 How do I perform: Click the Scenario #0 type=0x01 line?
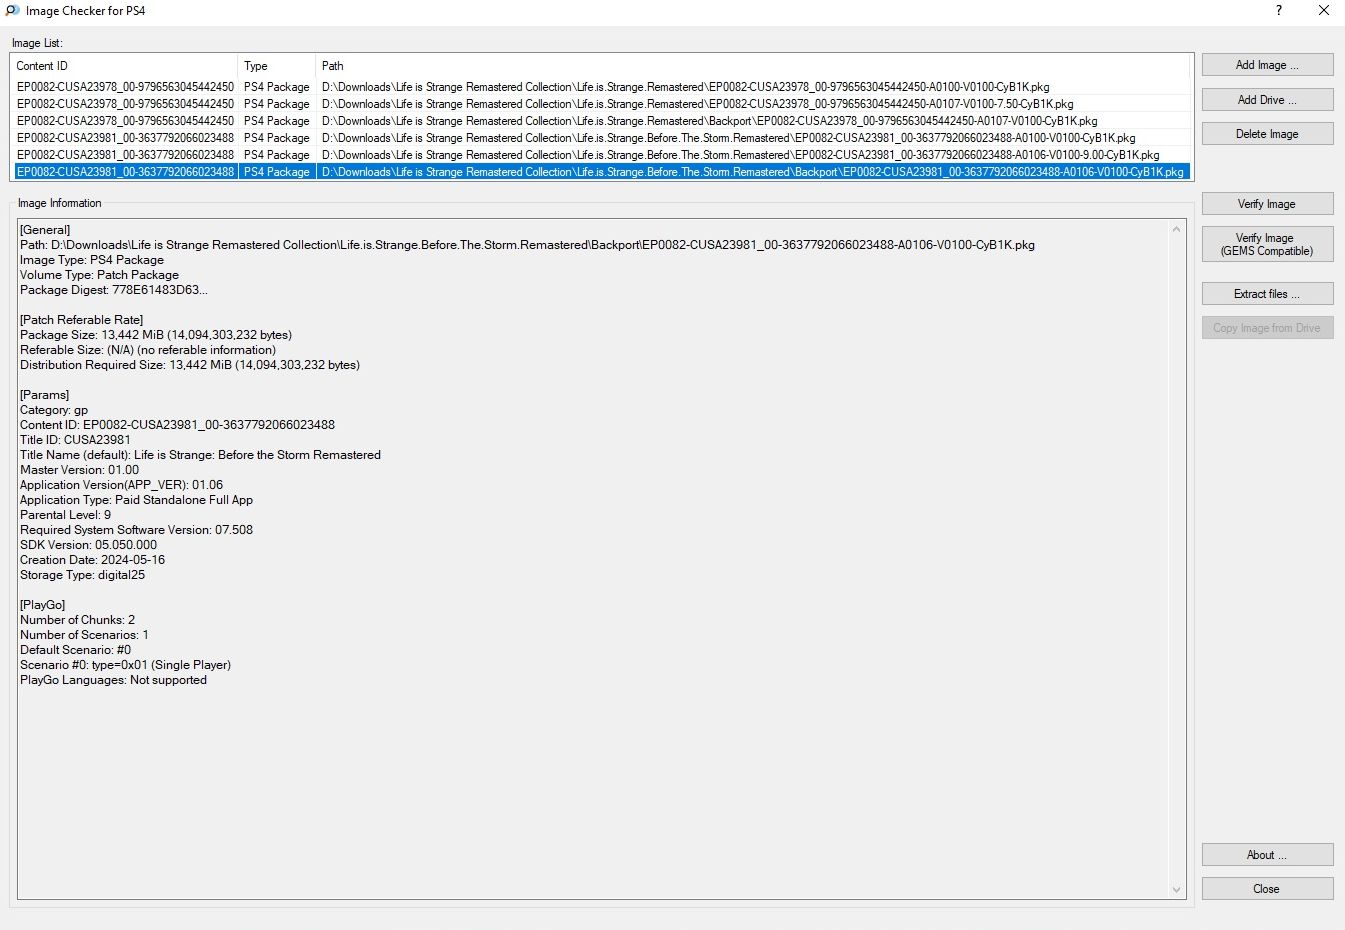tap(125, 665)
